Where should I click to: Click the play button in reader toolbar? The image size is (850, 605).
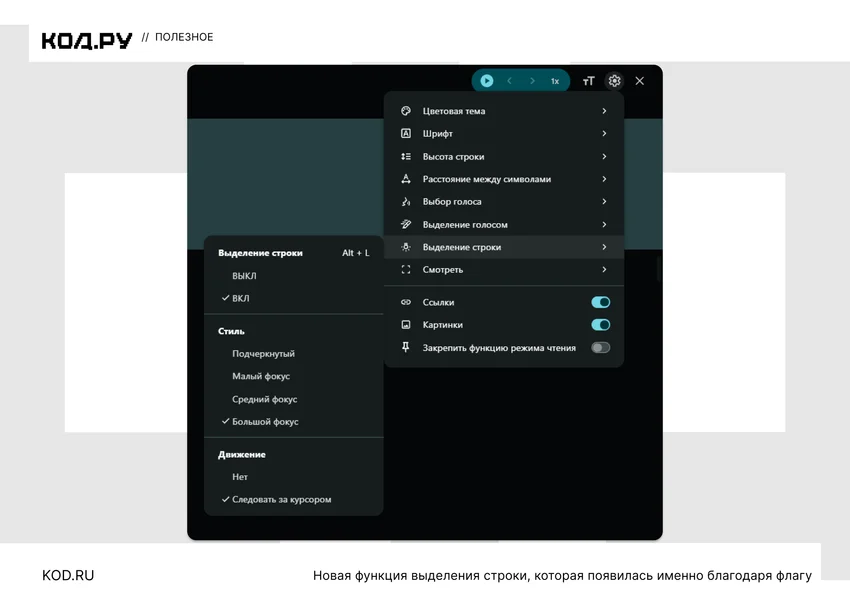pyautogui.click(x=487, y=81)
